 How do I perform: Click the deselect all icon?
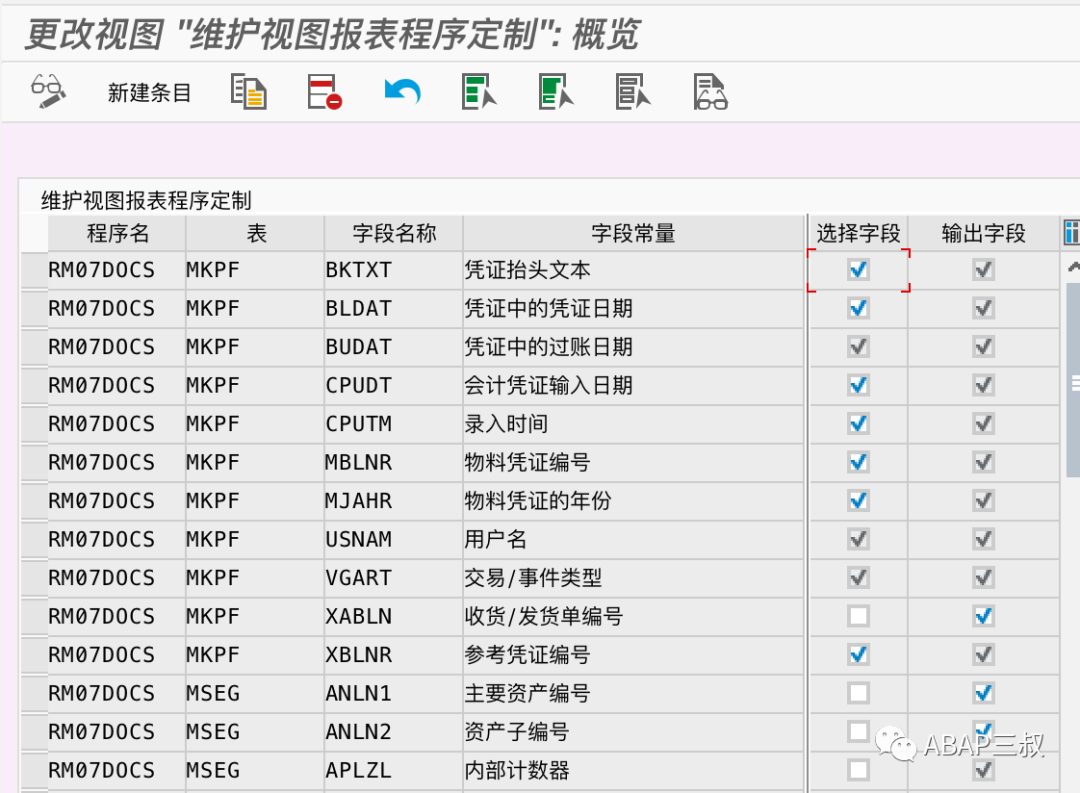(x=633, y=92)
